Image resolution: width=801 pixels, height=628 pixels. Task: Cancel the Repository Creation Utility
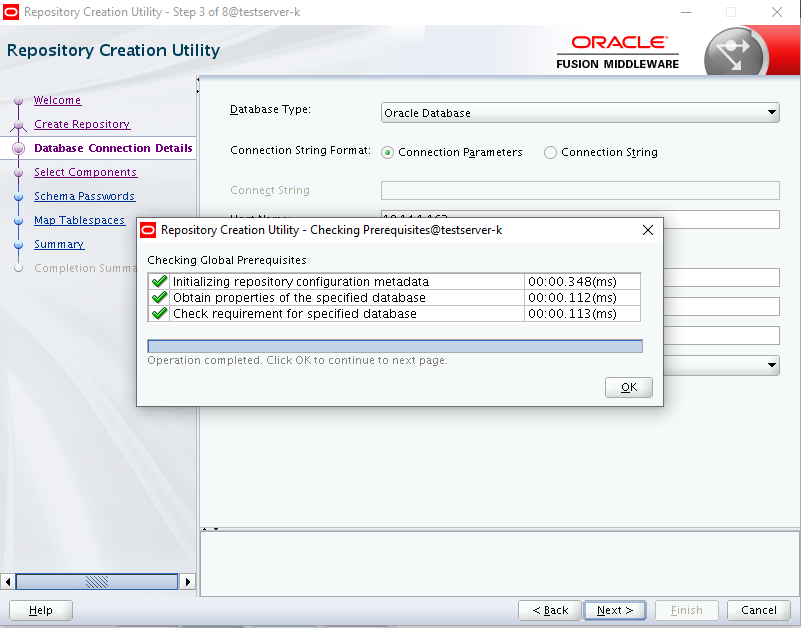[759, 610]
